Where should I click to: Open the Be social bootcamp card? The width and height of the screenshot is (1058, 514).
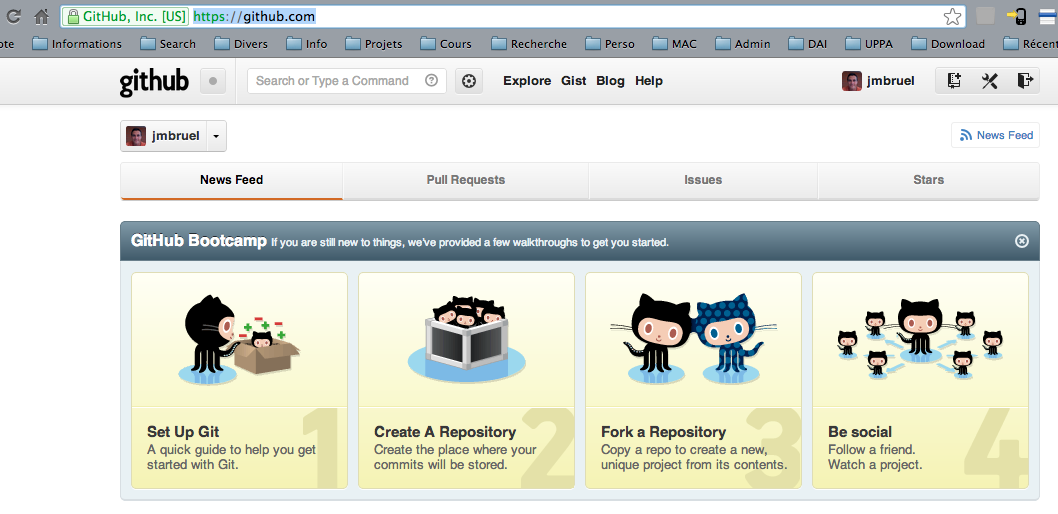click(920, 380)
